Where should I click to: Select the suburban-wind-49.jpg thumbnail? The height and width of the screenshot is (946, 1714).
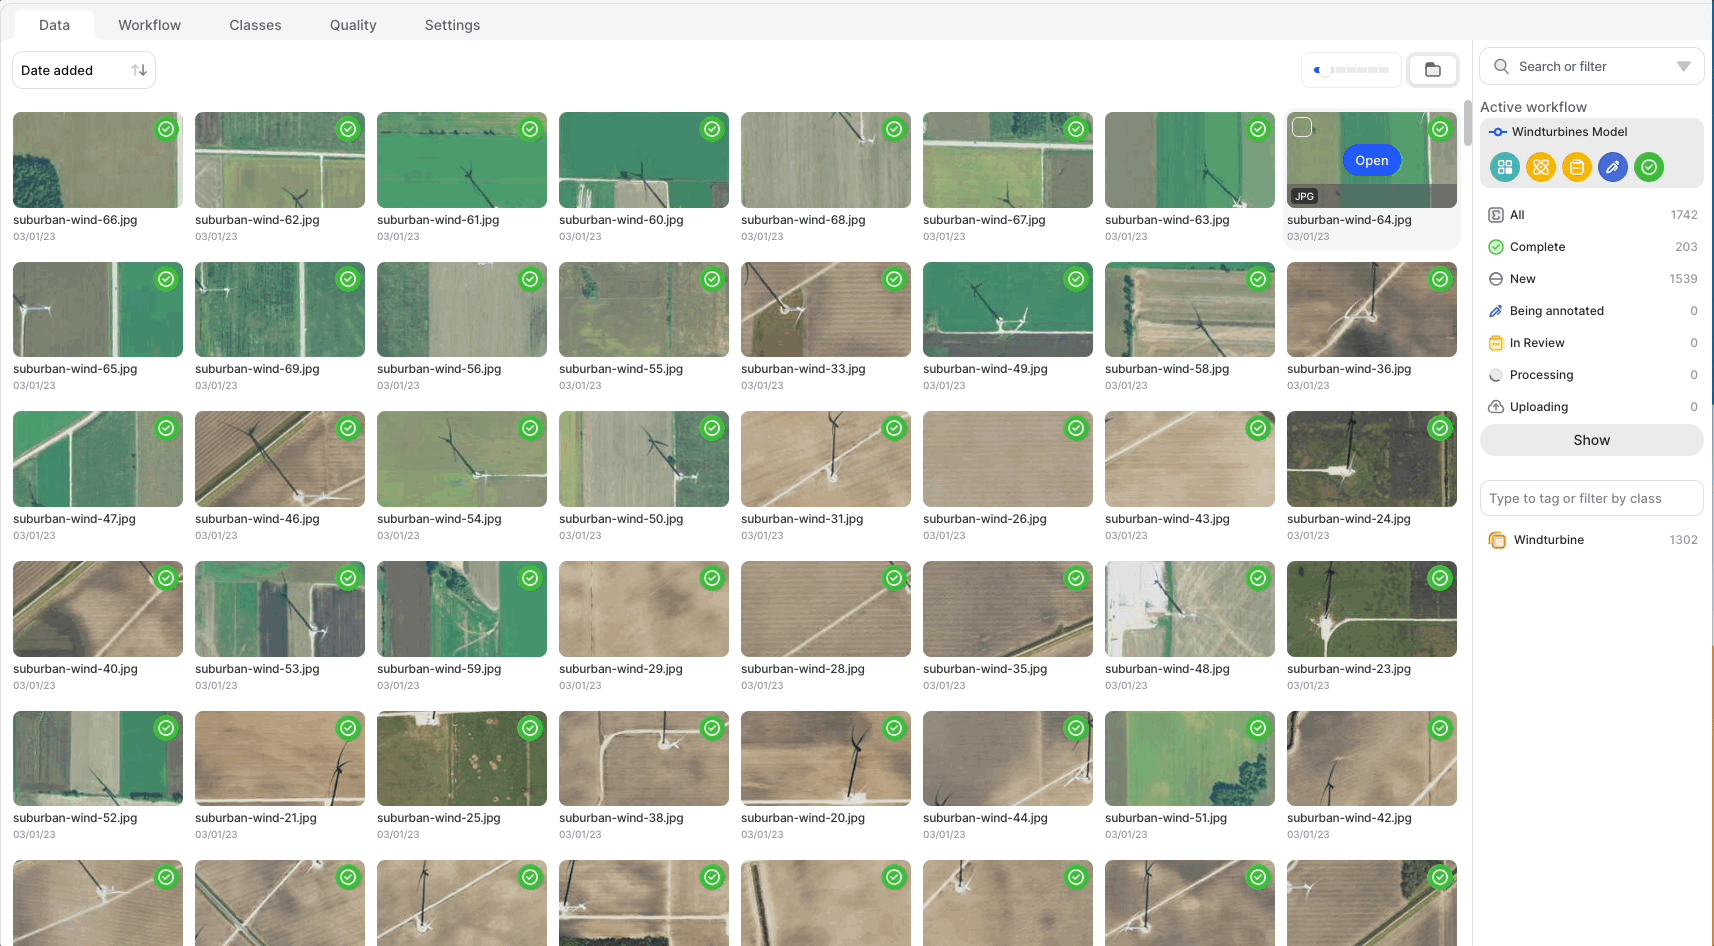point(1008,310)
